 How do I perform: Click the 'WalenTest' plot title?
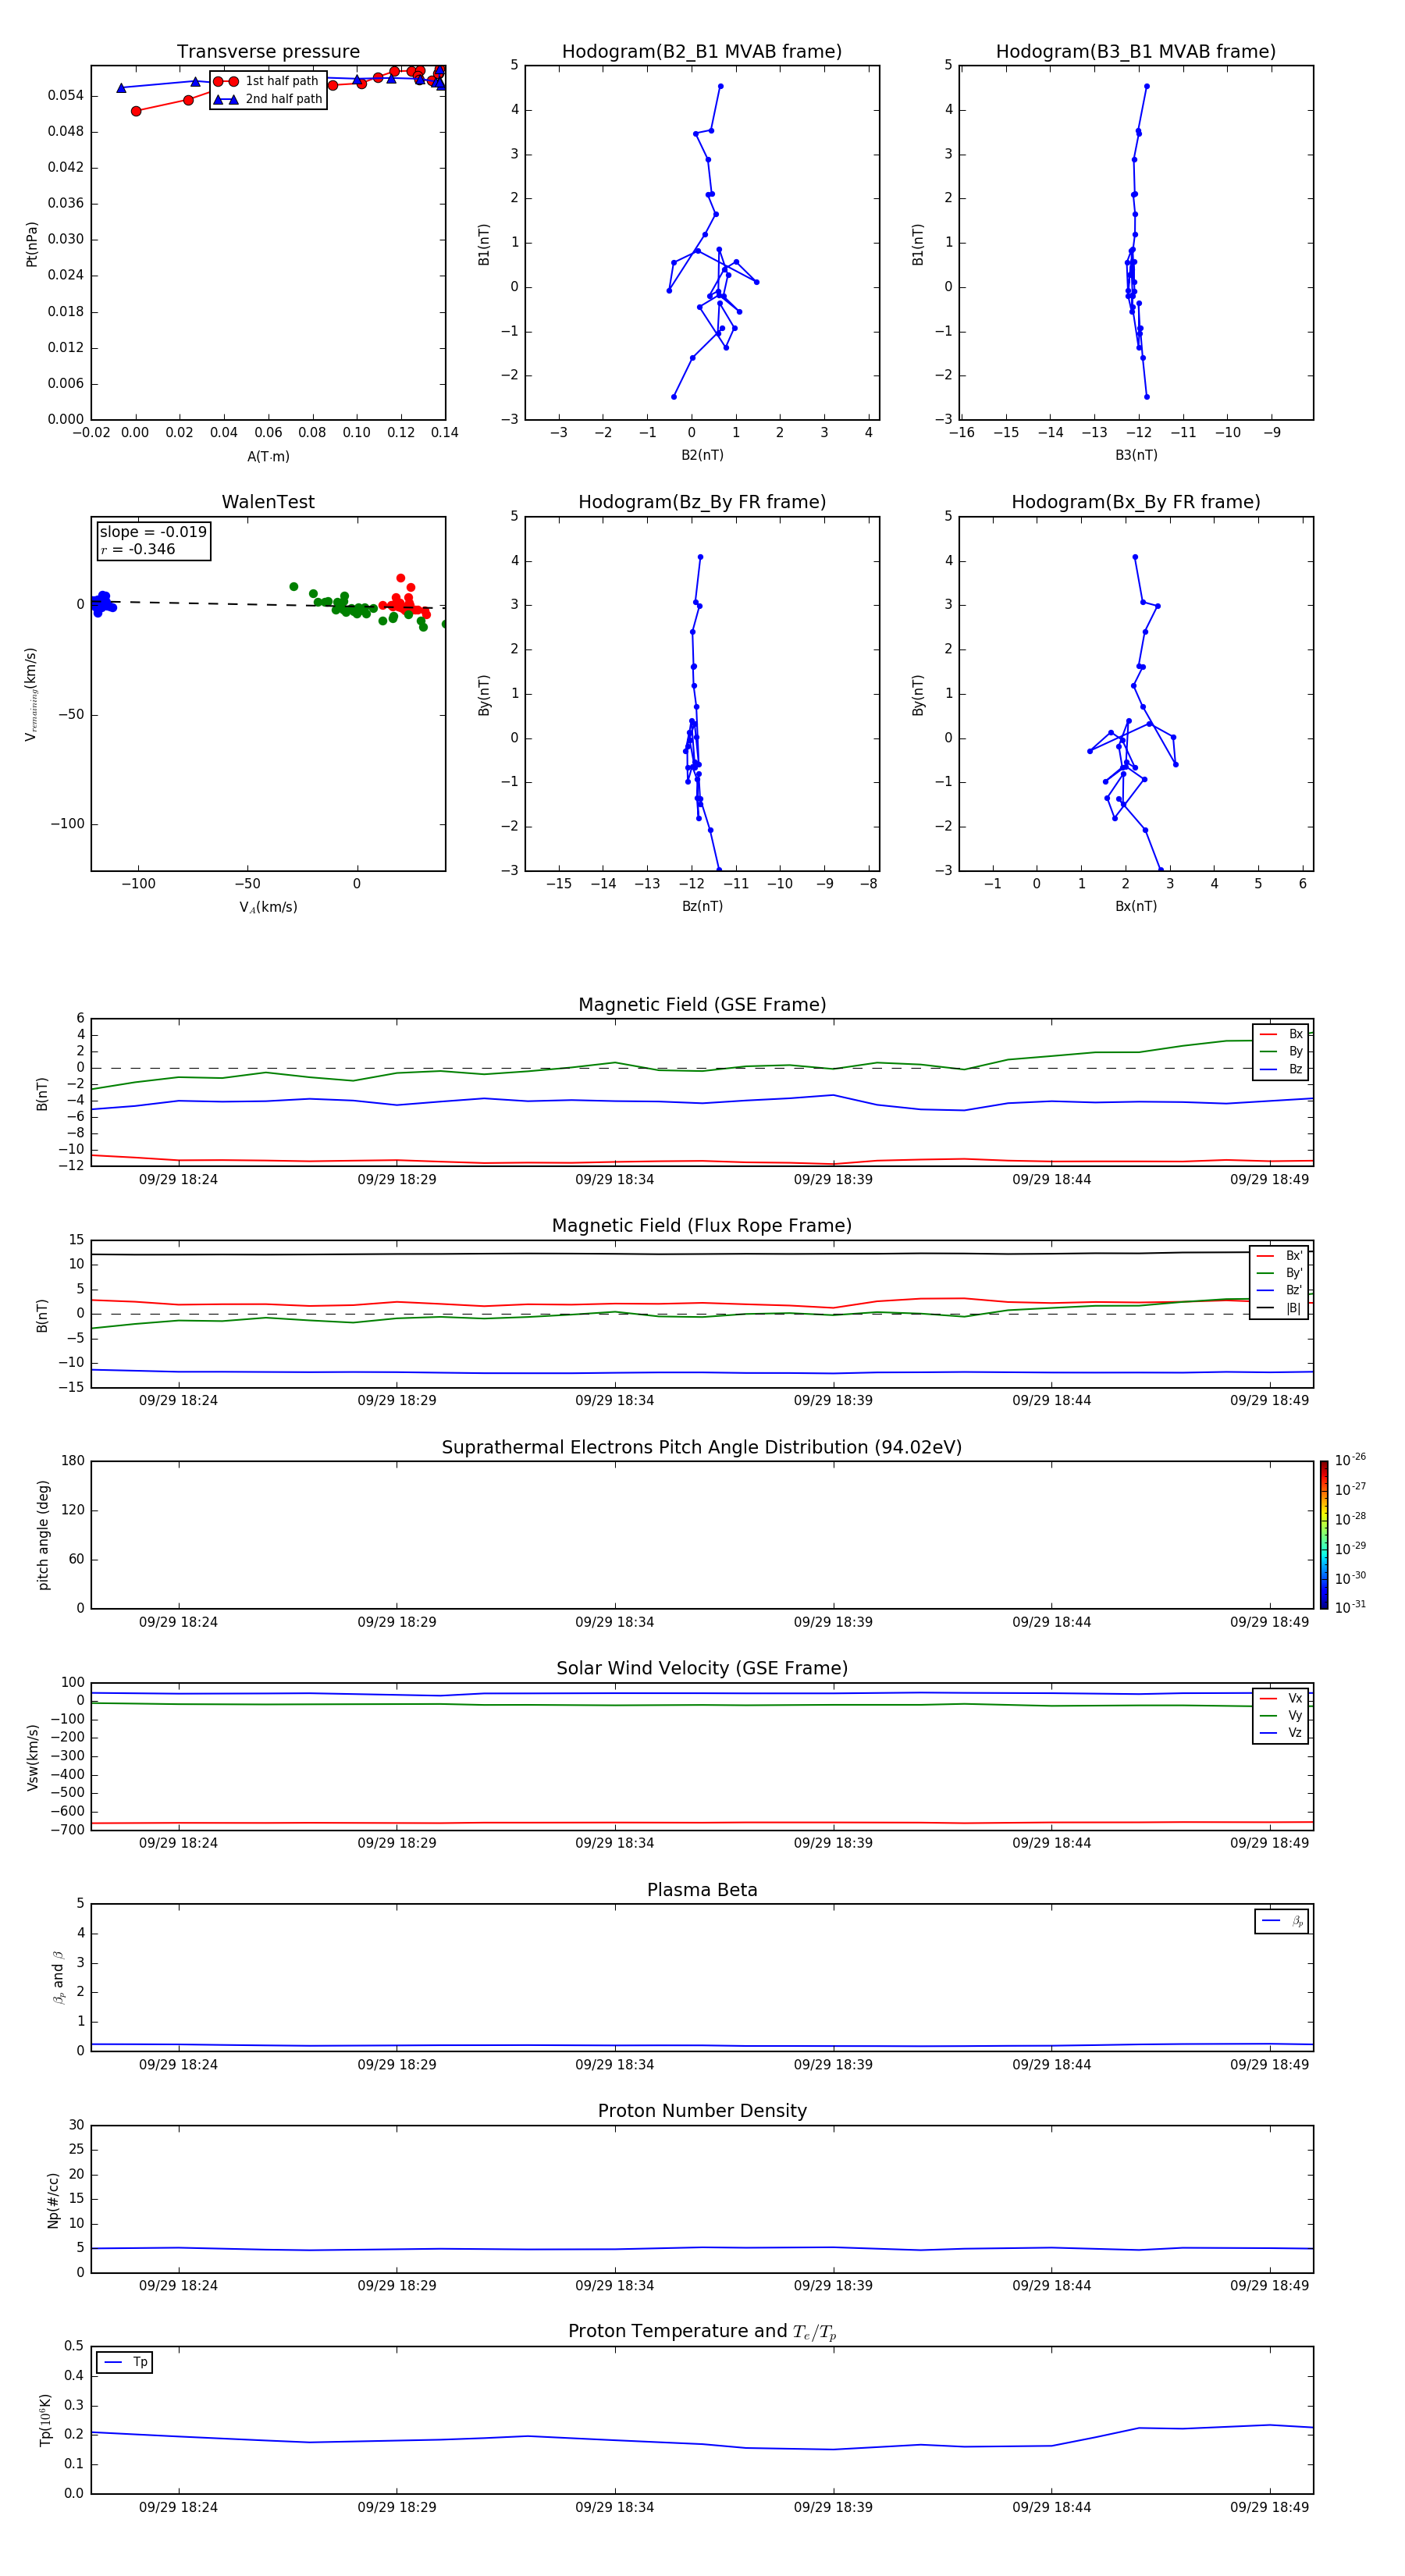coord(268,502)
